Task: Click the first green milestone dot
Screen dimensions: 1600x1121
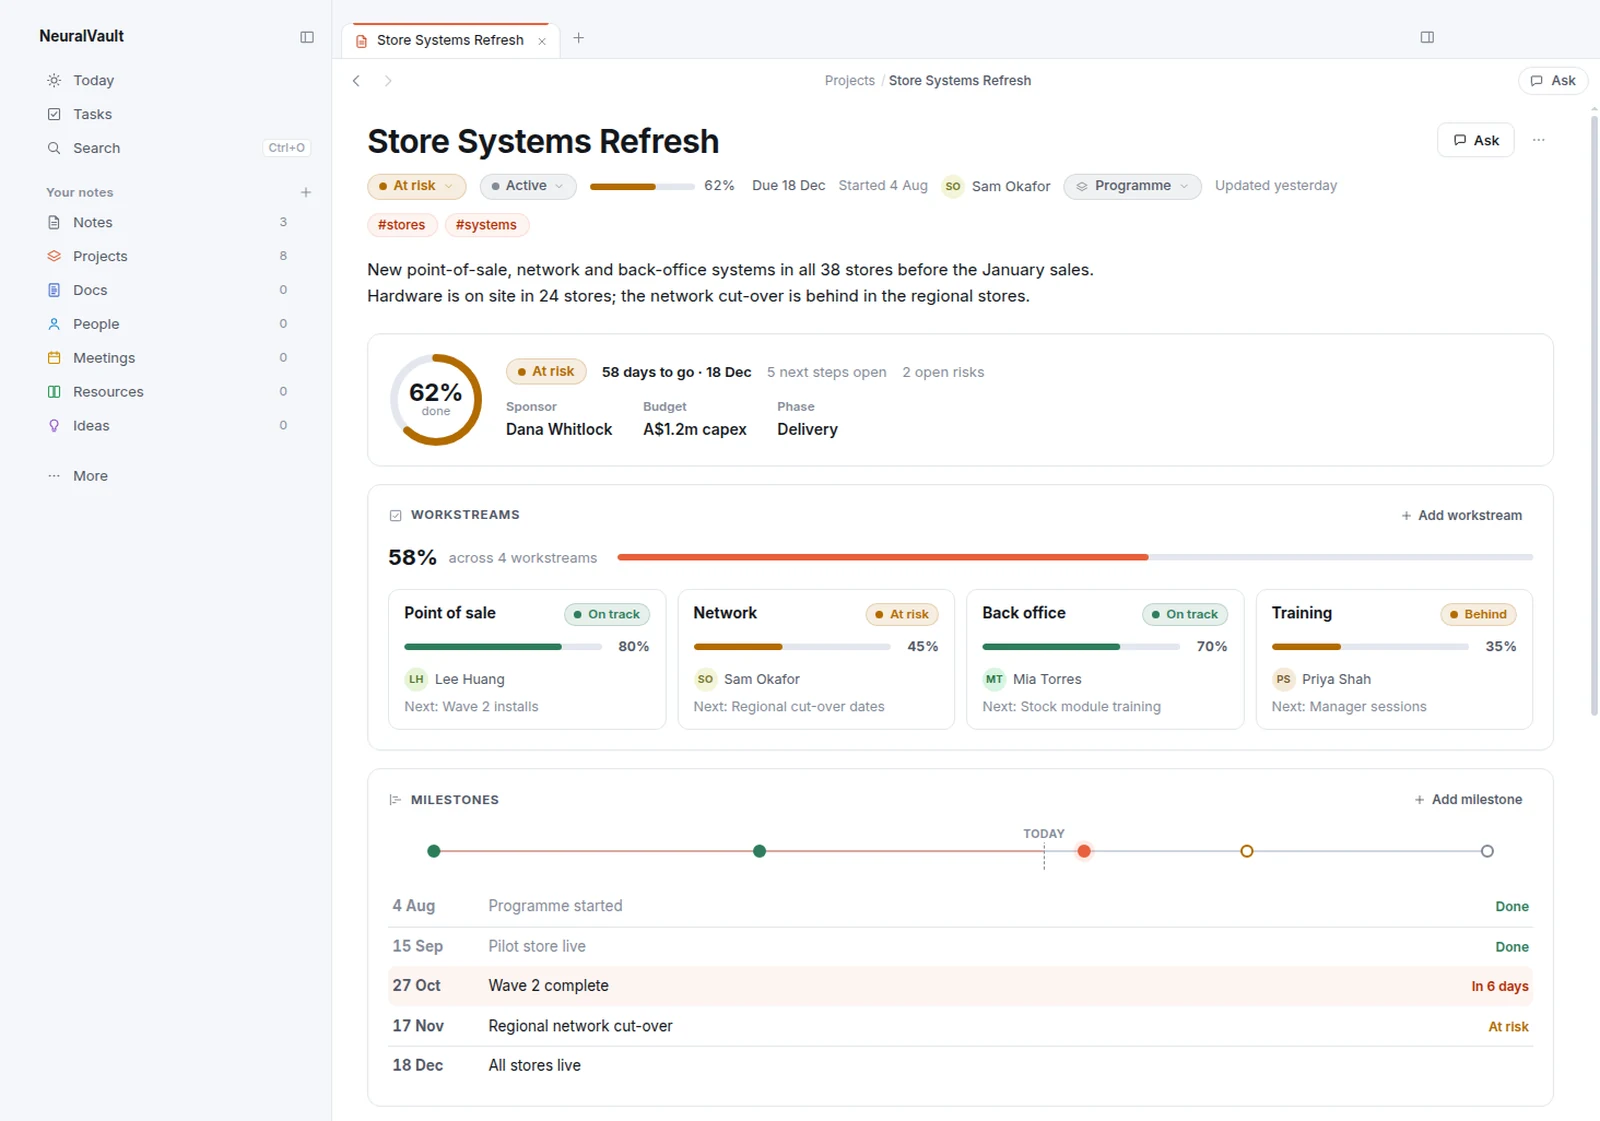Action: tap(434, 851)
